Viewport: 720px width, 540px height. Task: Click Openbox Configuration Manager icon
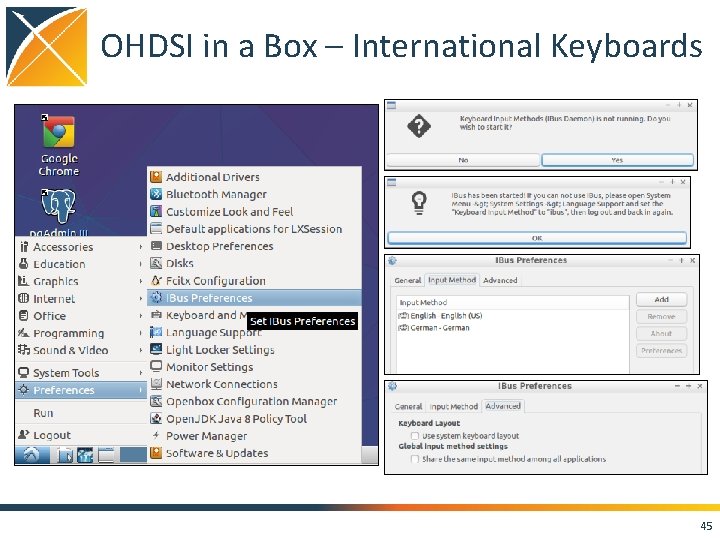[156, 401]
